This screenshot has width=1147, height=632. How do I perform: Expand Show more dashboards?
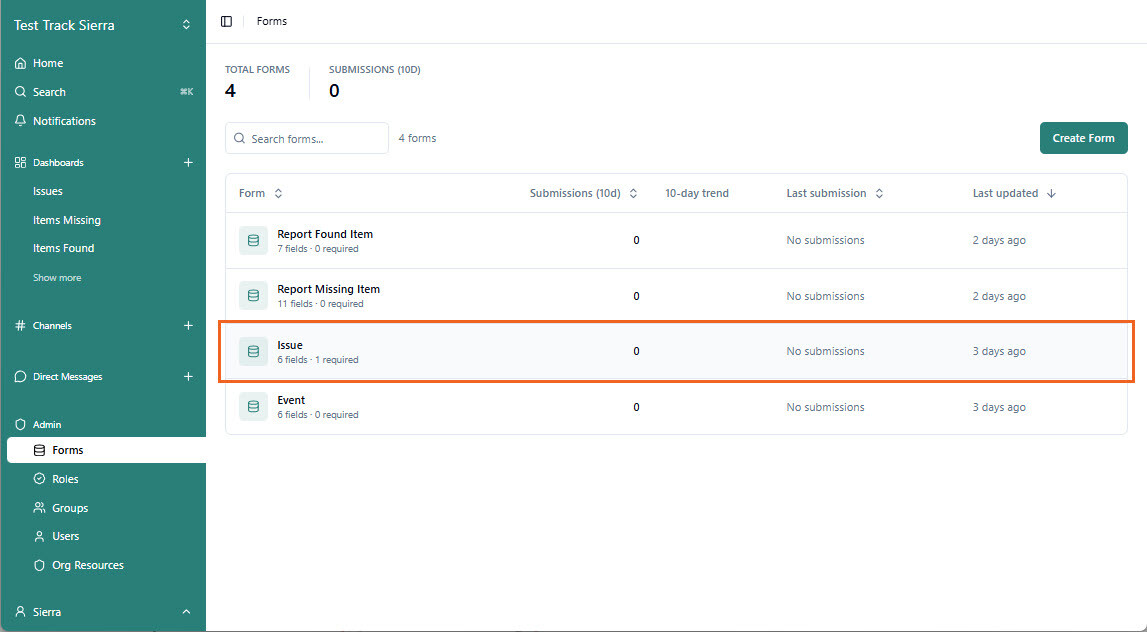pos(57,278)
